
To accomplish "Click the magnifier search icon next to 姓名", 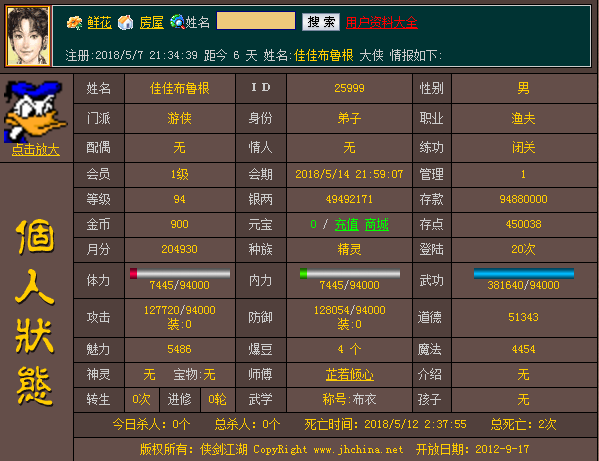I will [177, 22].
